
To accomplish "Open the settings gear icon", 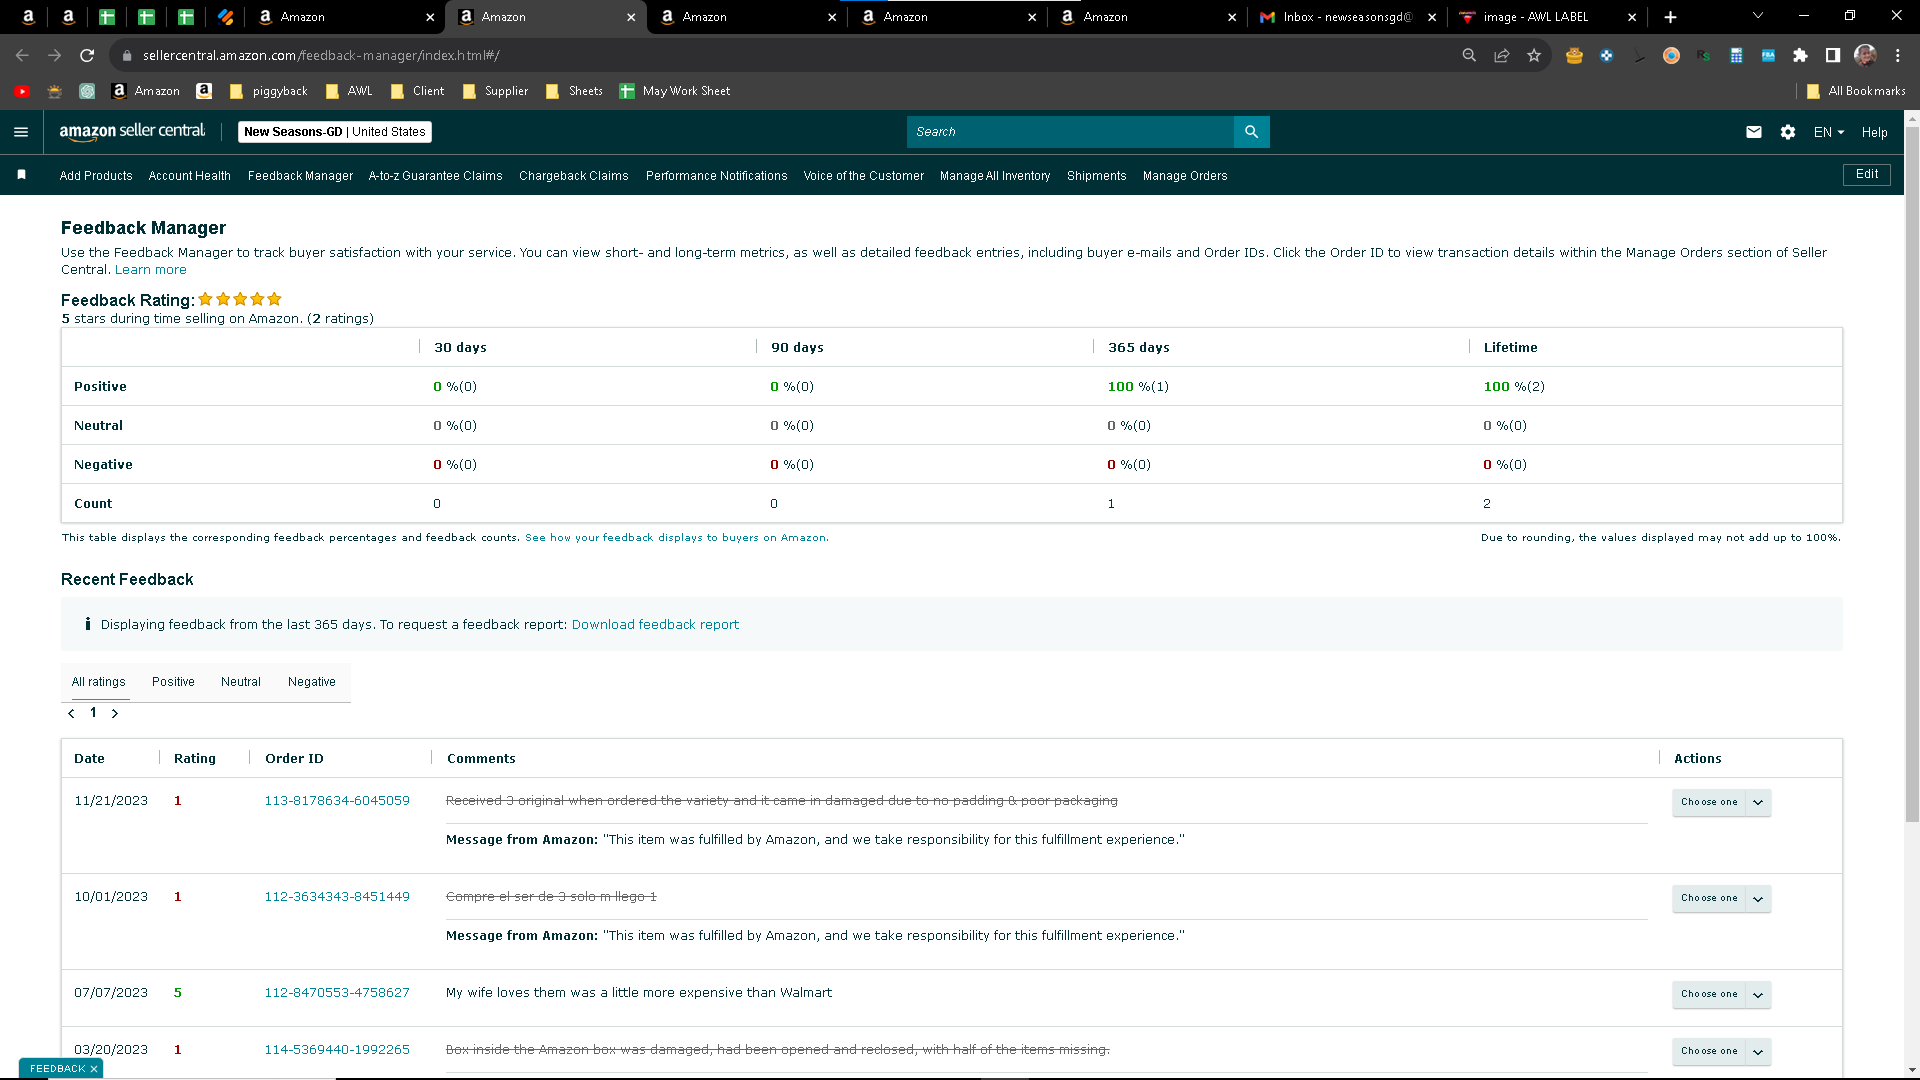I will 1788,132.
